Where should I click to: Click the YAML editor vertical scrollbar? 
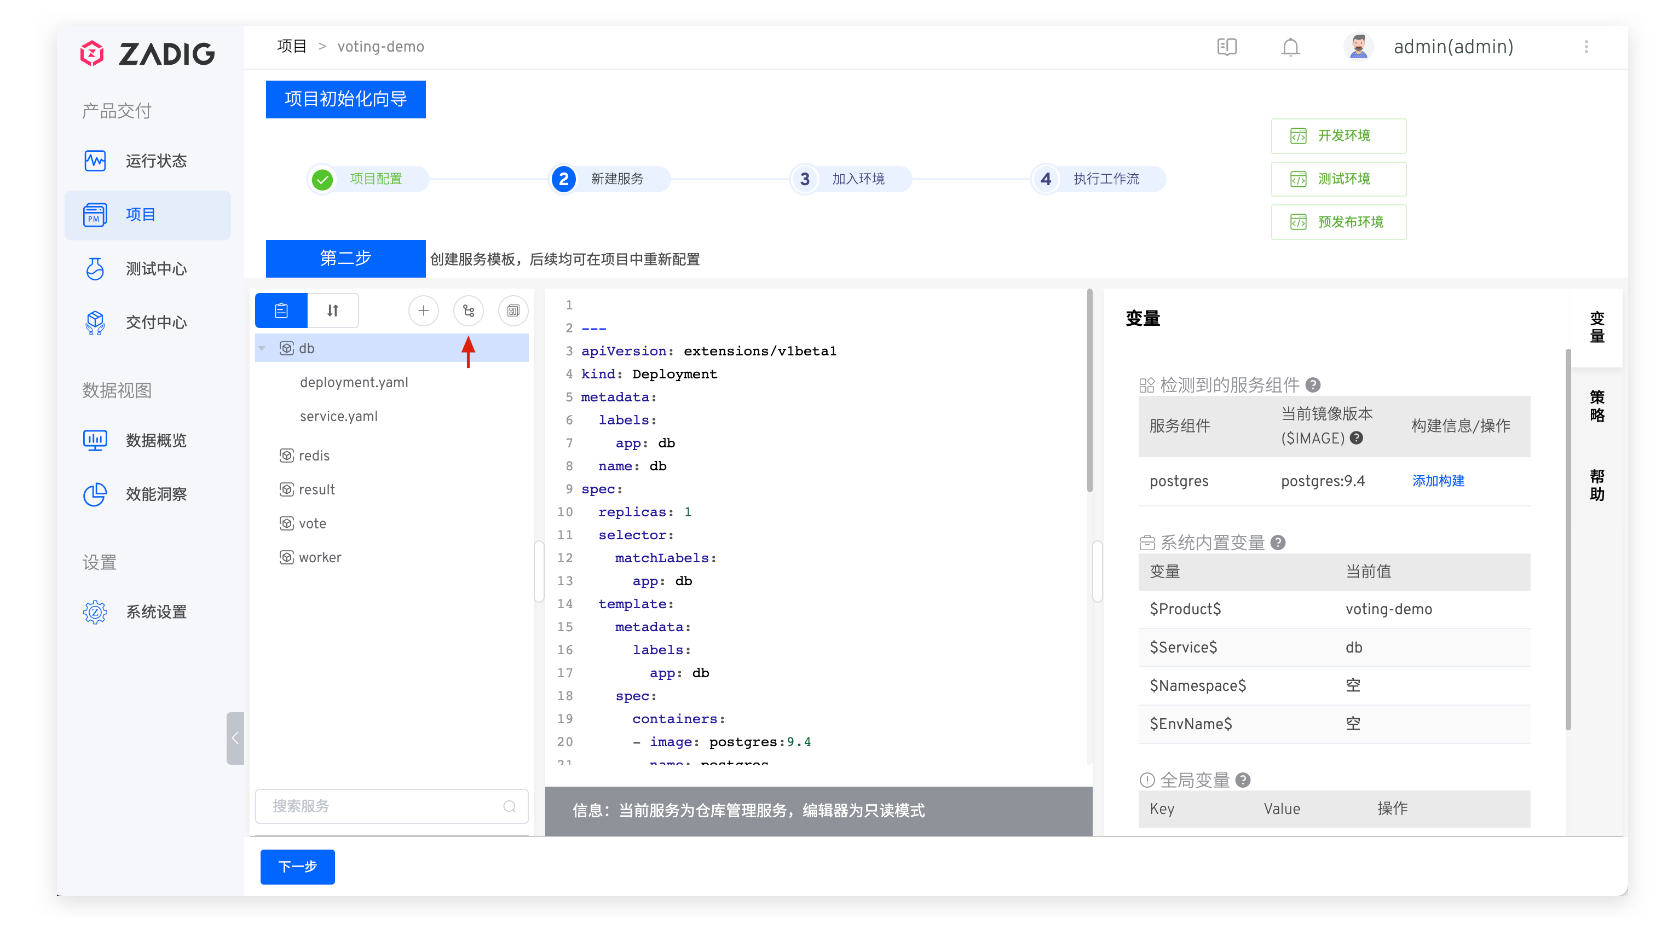[x=1089, y=390]
